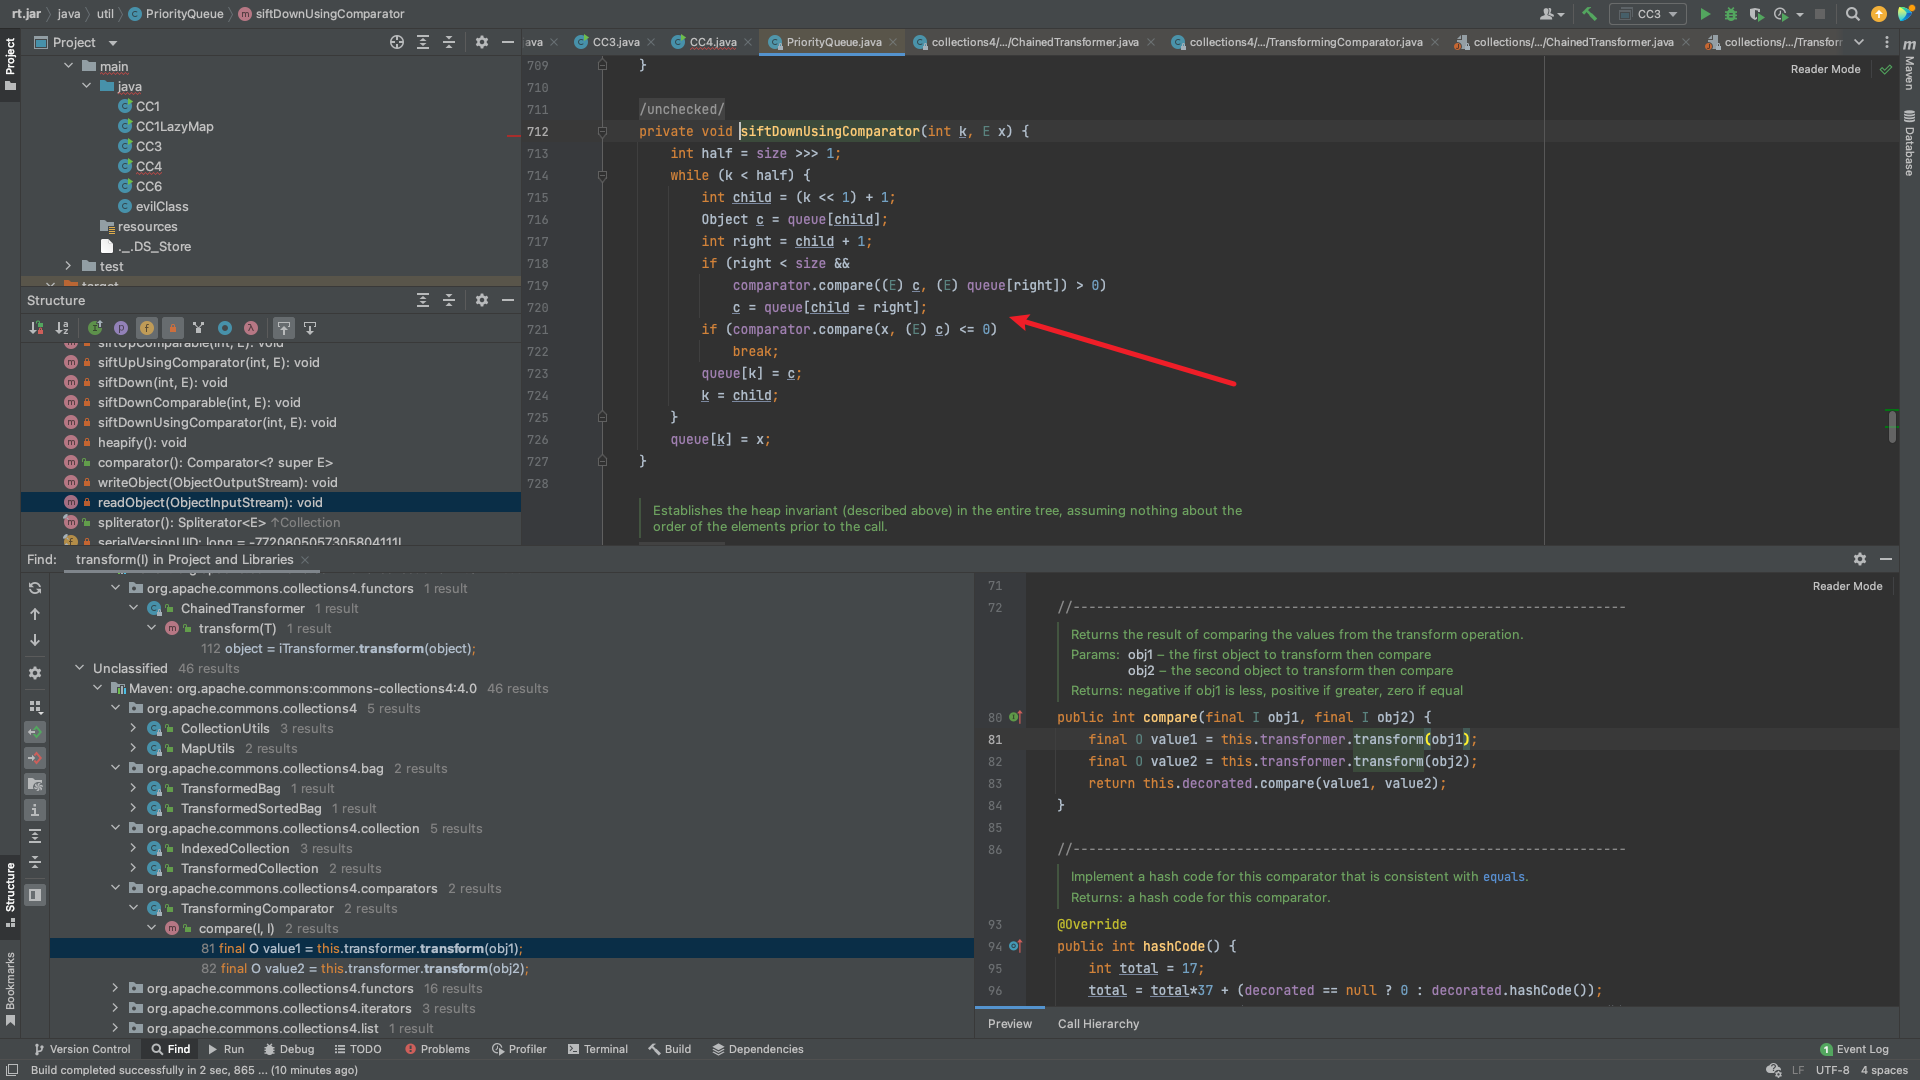Toggle Show Properties in Structure toolbar
Image resolution: width=1920 pixels, height=1080 pixels.
click(x=121, y=328)
